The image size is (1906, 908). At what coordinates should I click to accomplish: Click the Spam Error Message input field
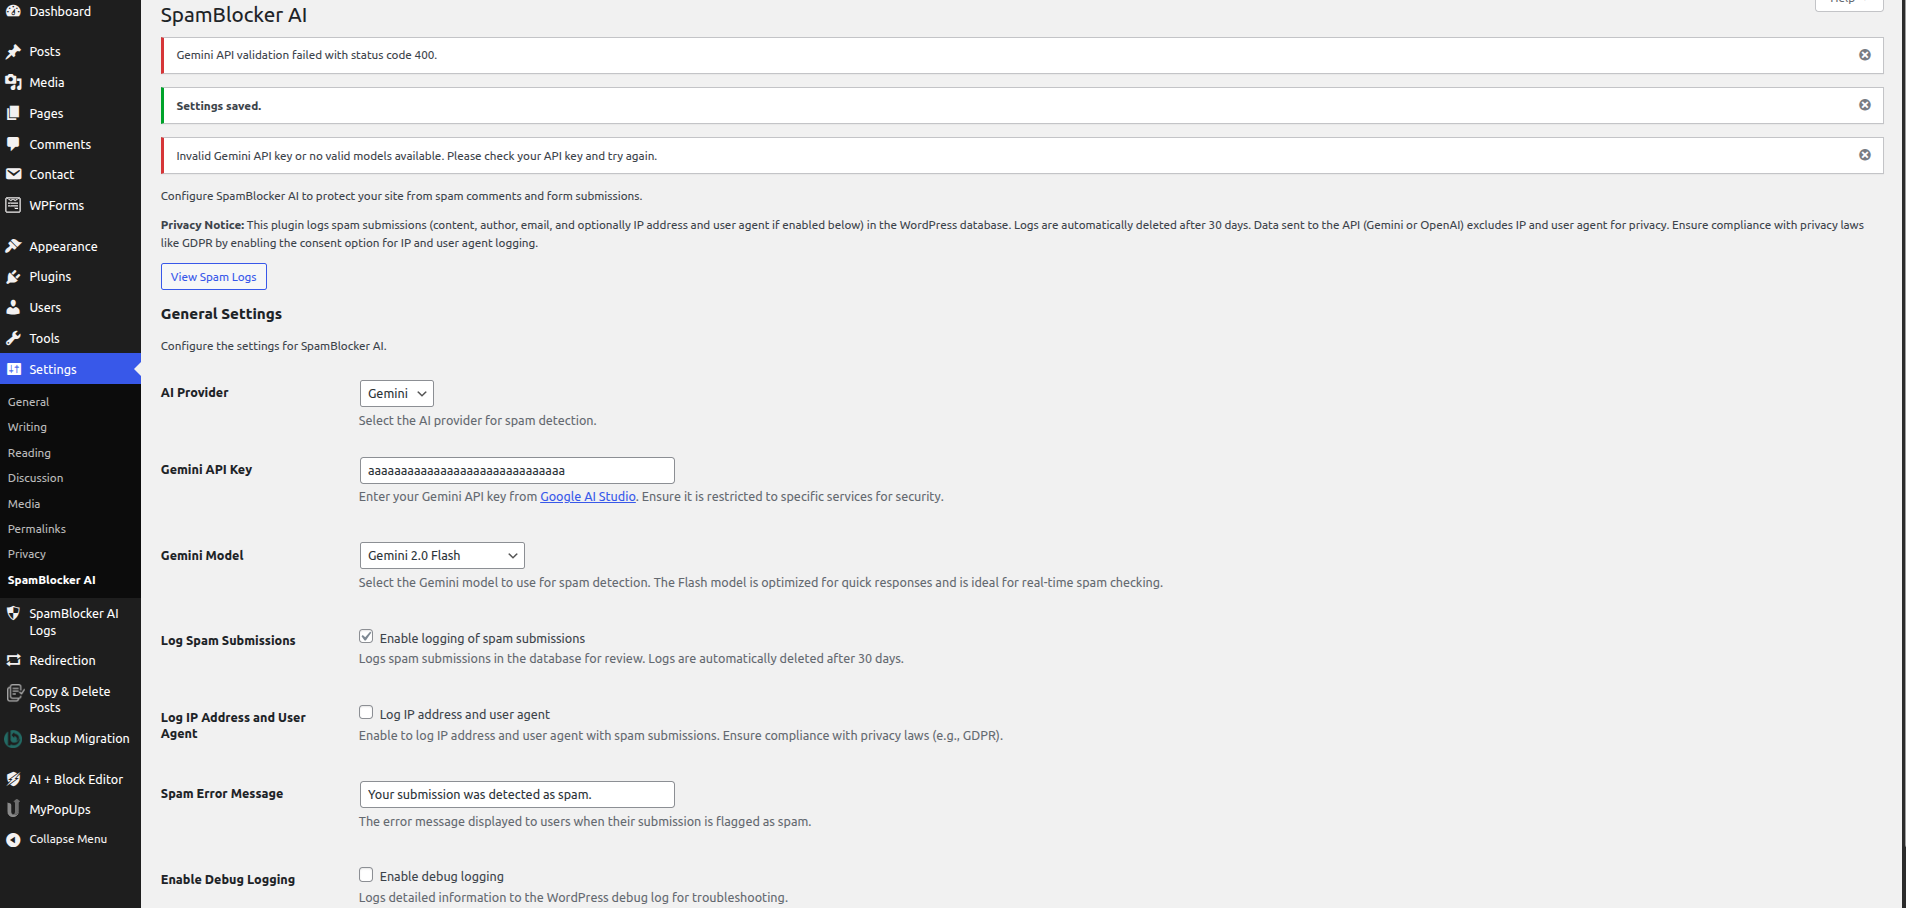pos(517,795)
